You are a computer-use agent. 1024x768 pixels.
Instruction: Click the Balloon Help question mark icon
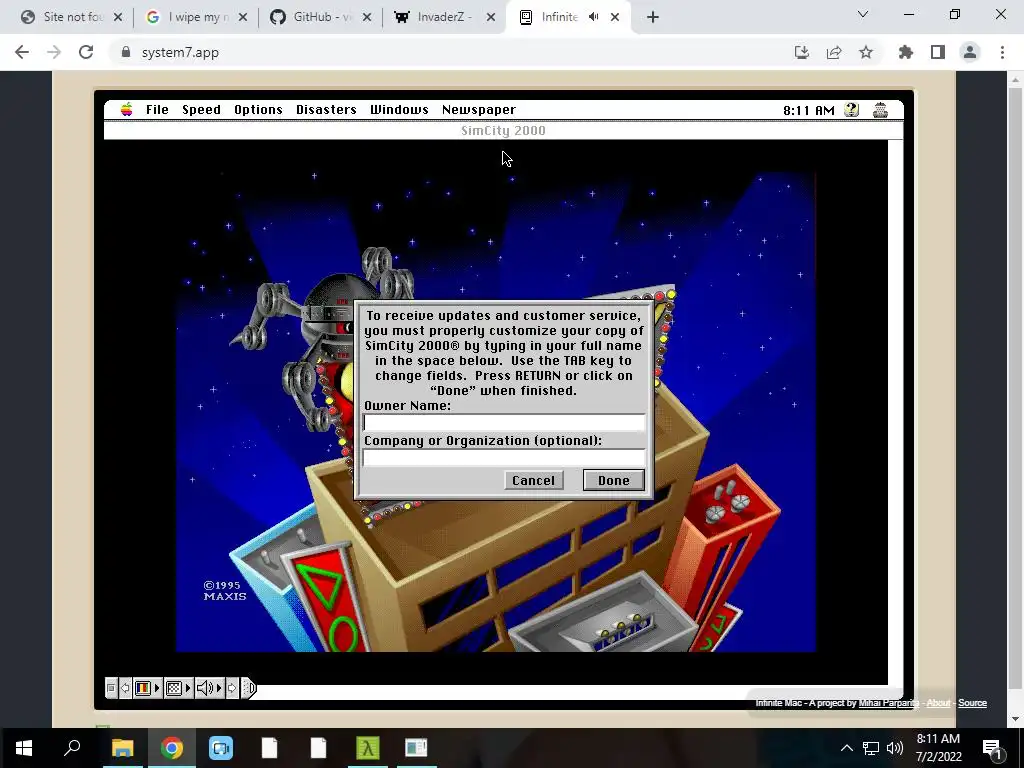tap(852, 110)
